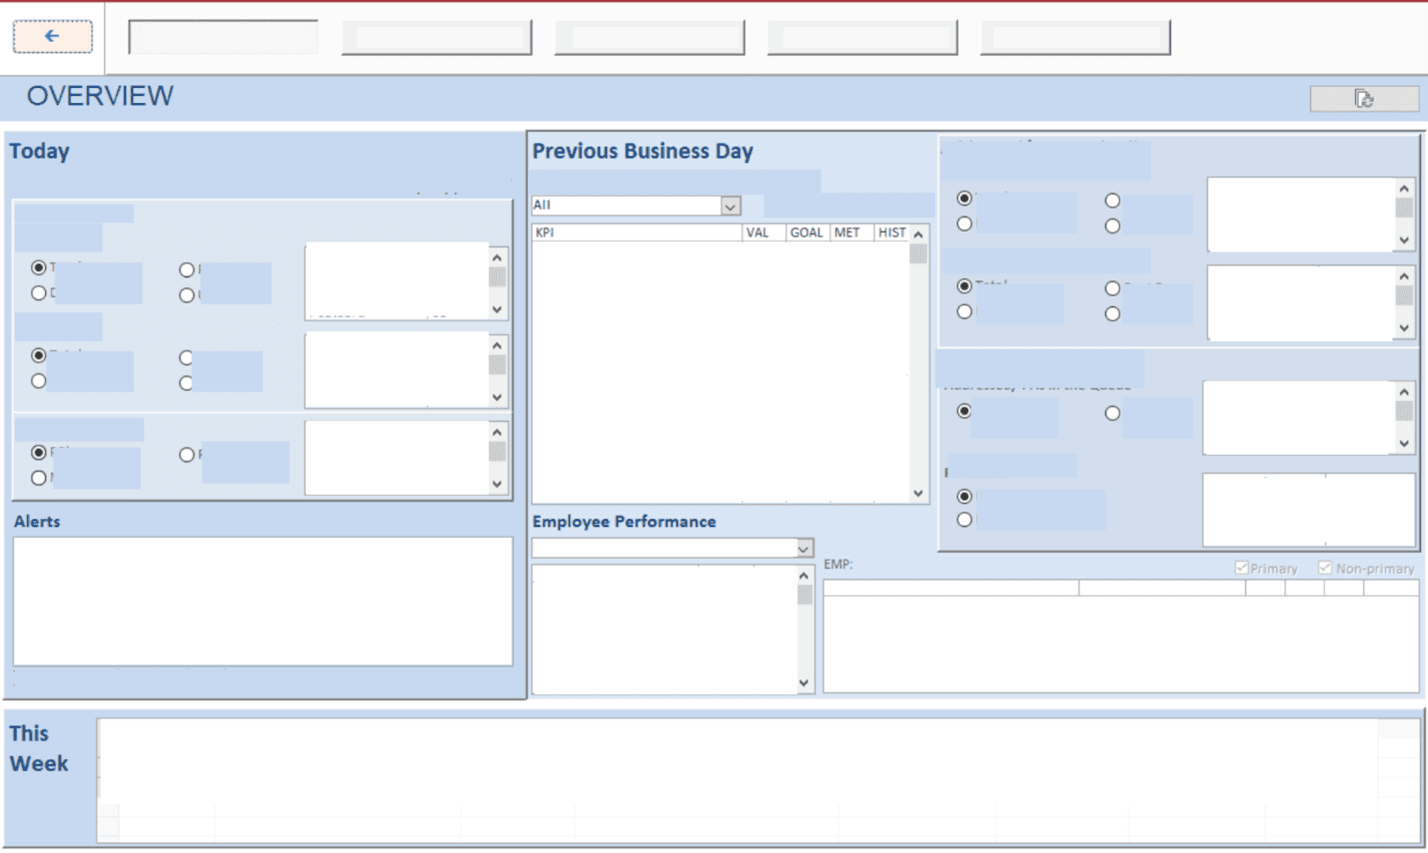
Task: Click the KPI list scroll-down arrow
Action: coord(918,493)
